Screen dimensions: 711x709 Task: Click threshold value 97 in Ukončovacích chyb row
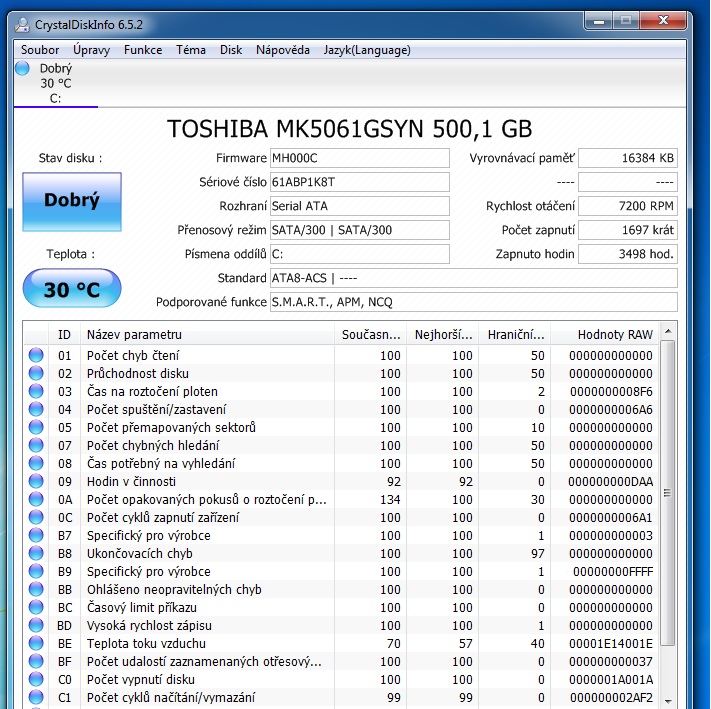coord(537,553)
